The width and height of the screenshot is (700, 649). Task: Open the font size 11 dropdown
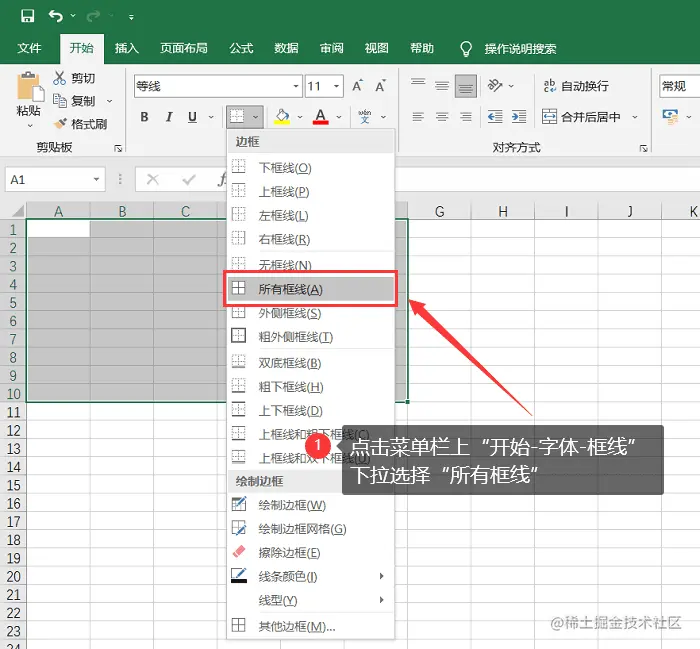click(337, 86)
